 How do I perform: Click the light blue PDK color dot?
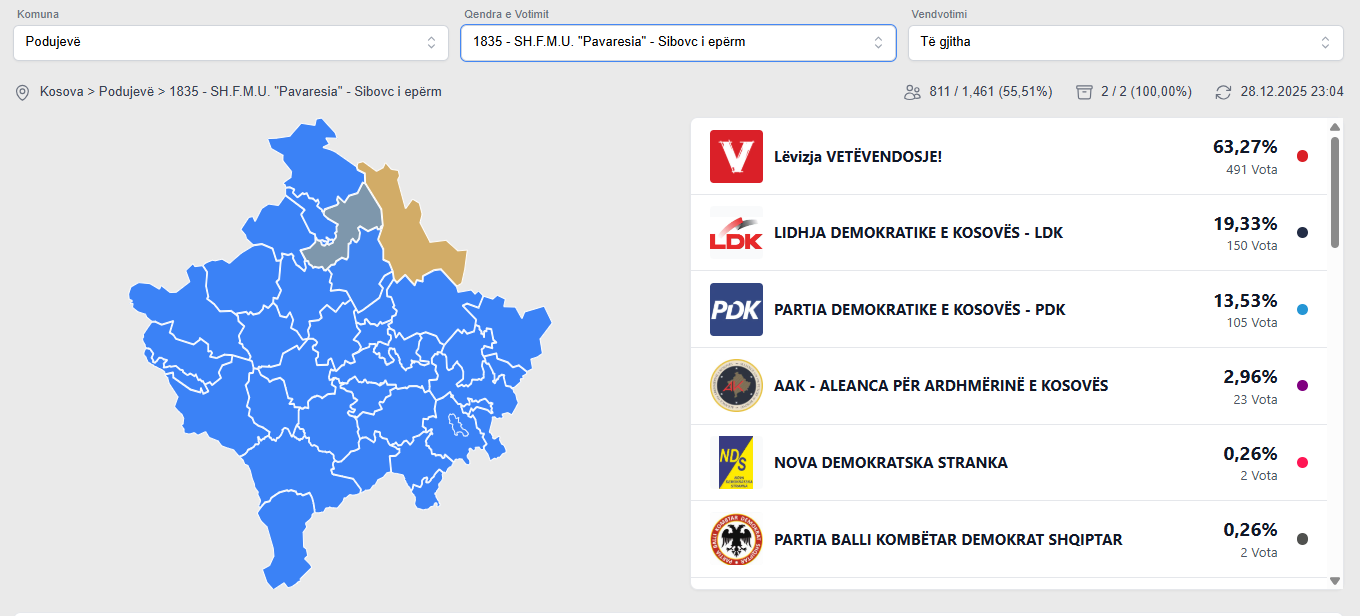(1302, 310)
